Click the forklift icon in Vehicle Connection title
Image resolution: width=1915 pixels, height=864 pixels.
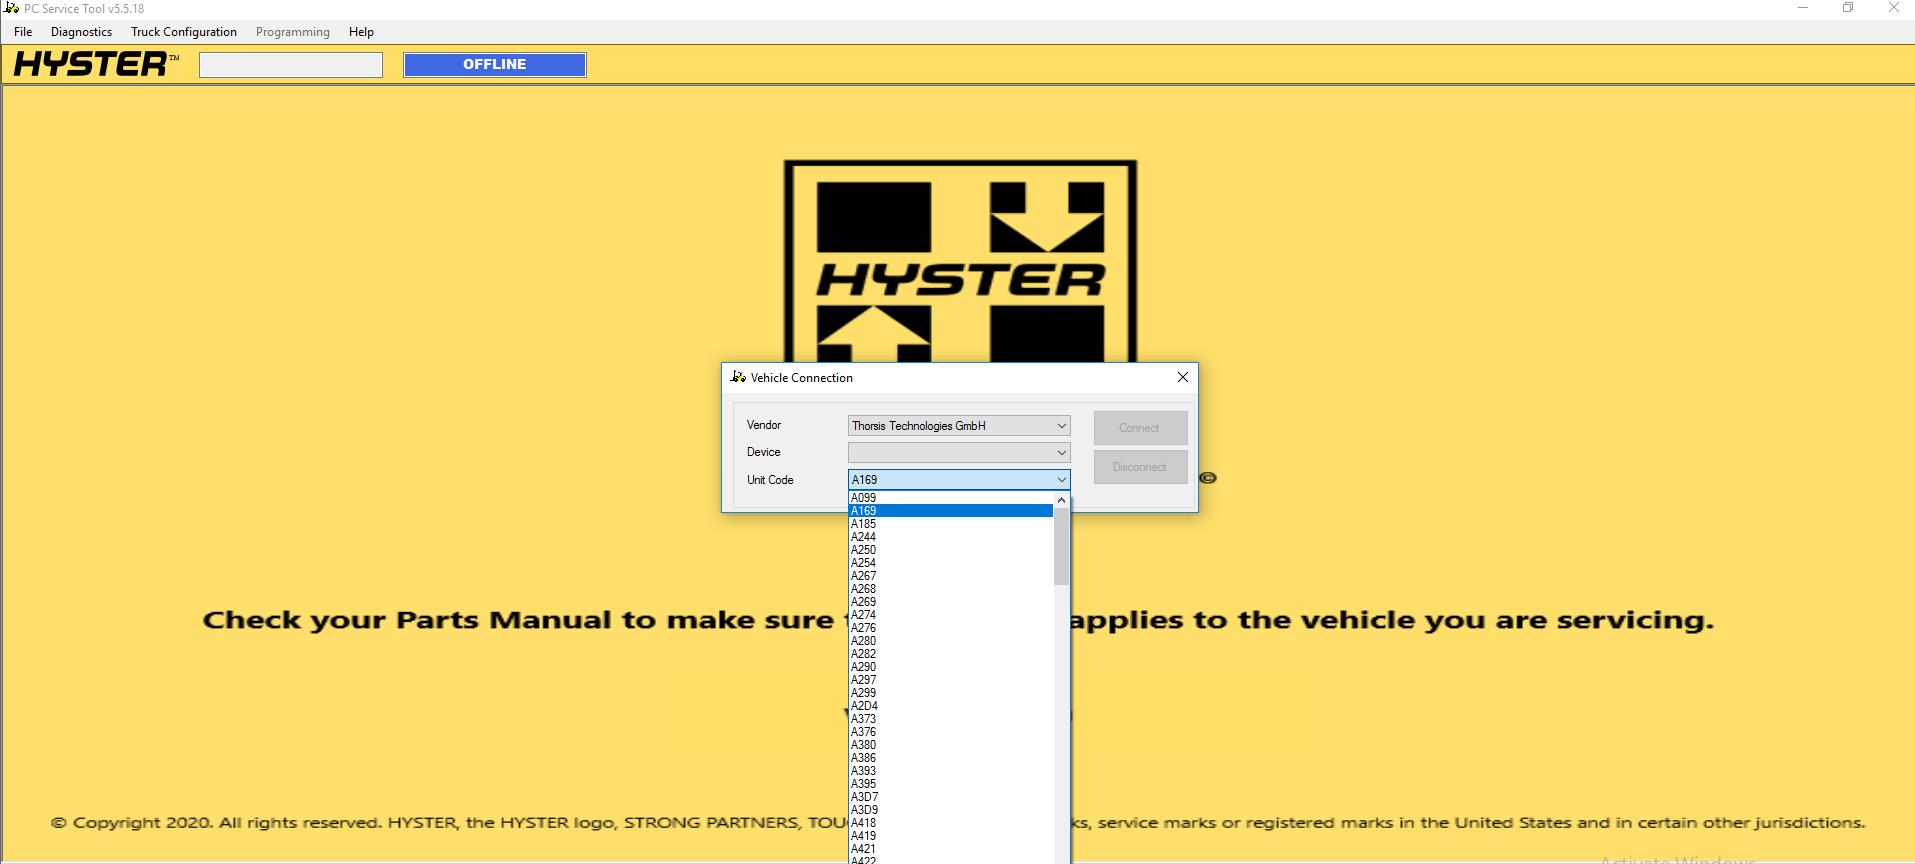(738, 377)
